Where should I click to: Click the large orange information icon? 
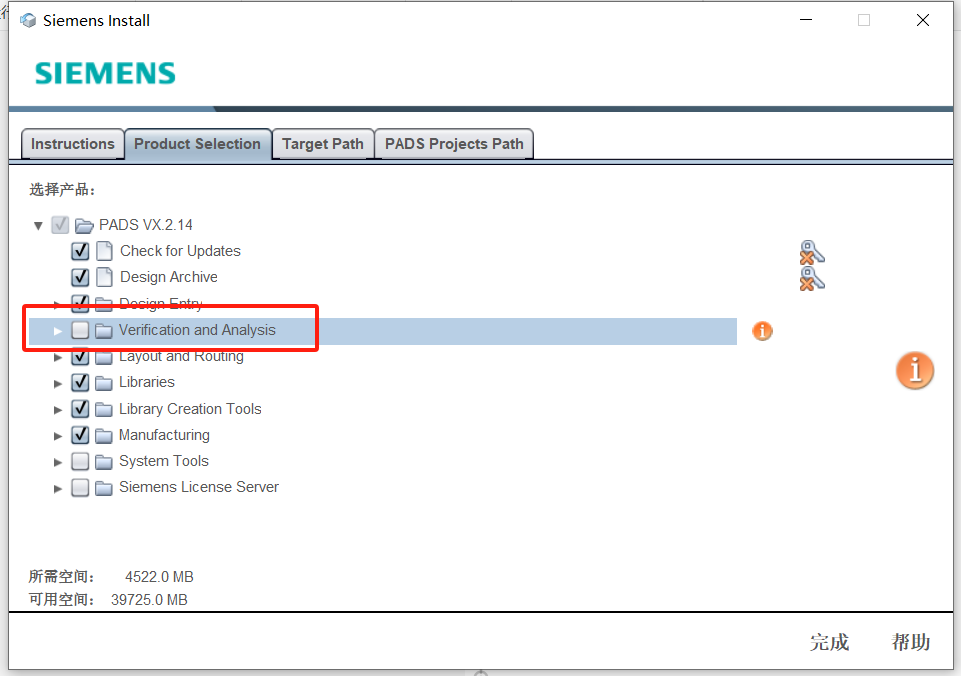pyautogui.click(x=914, y=371)
